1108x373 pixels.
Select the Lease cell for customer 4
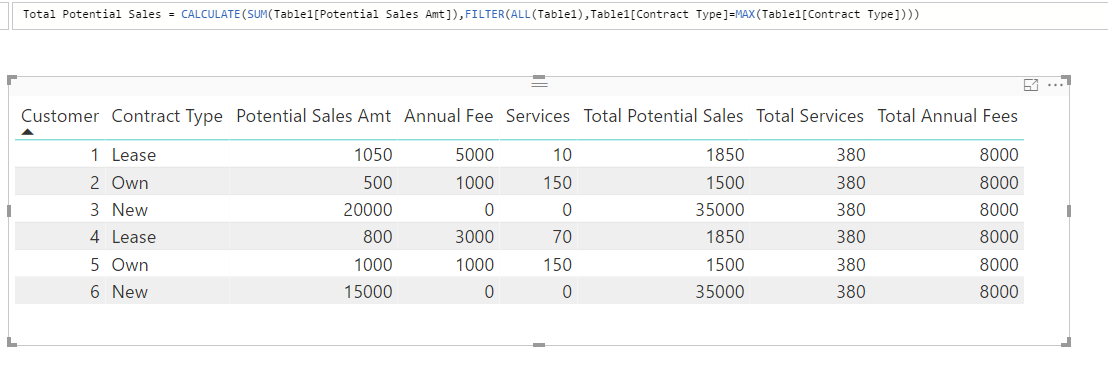[134, 237]
